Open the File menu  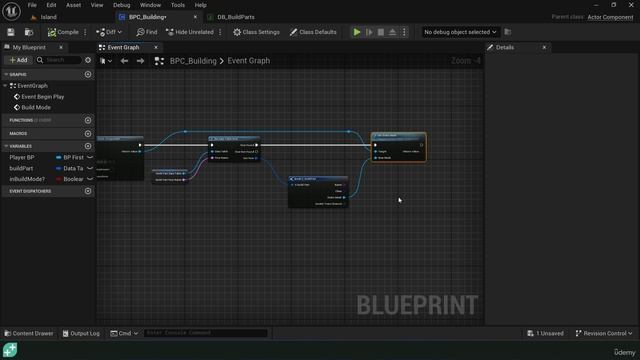click(x=32, y=5)
